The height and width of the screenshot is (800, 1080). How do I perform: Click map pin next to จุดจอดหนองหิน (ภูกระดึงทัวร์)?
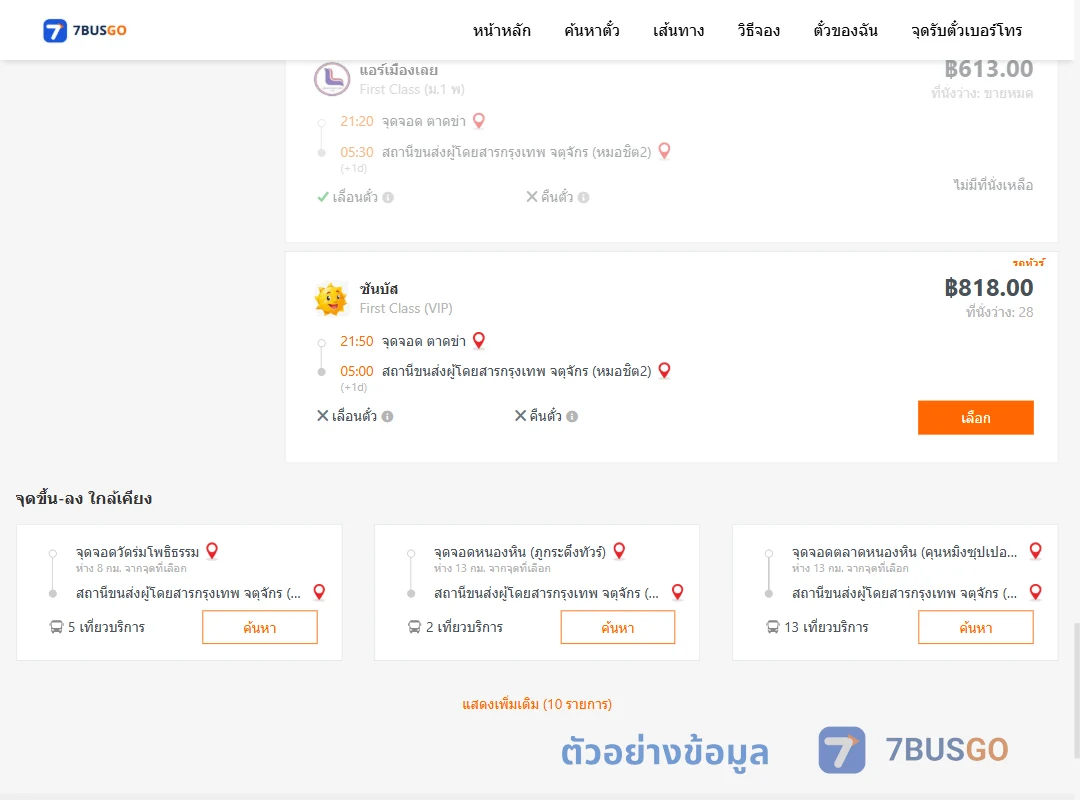coord(619,551)
